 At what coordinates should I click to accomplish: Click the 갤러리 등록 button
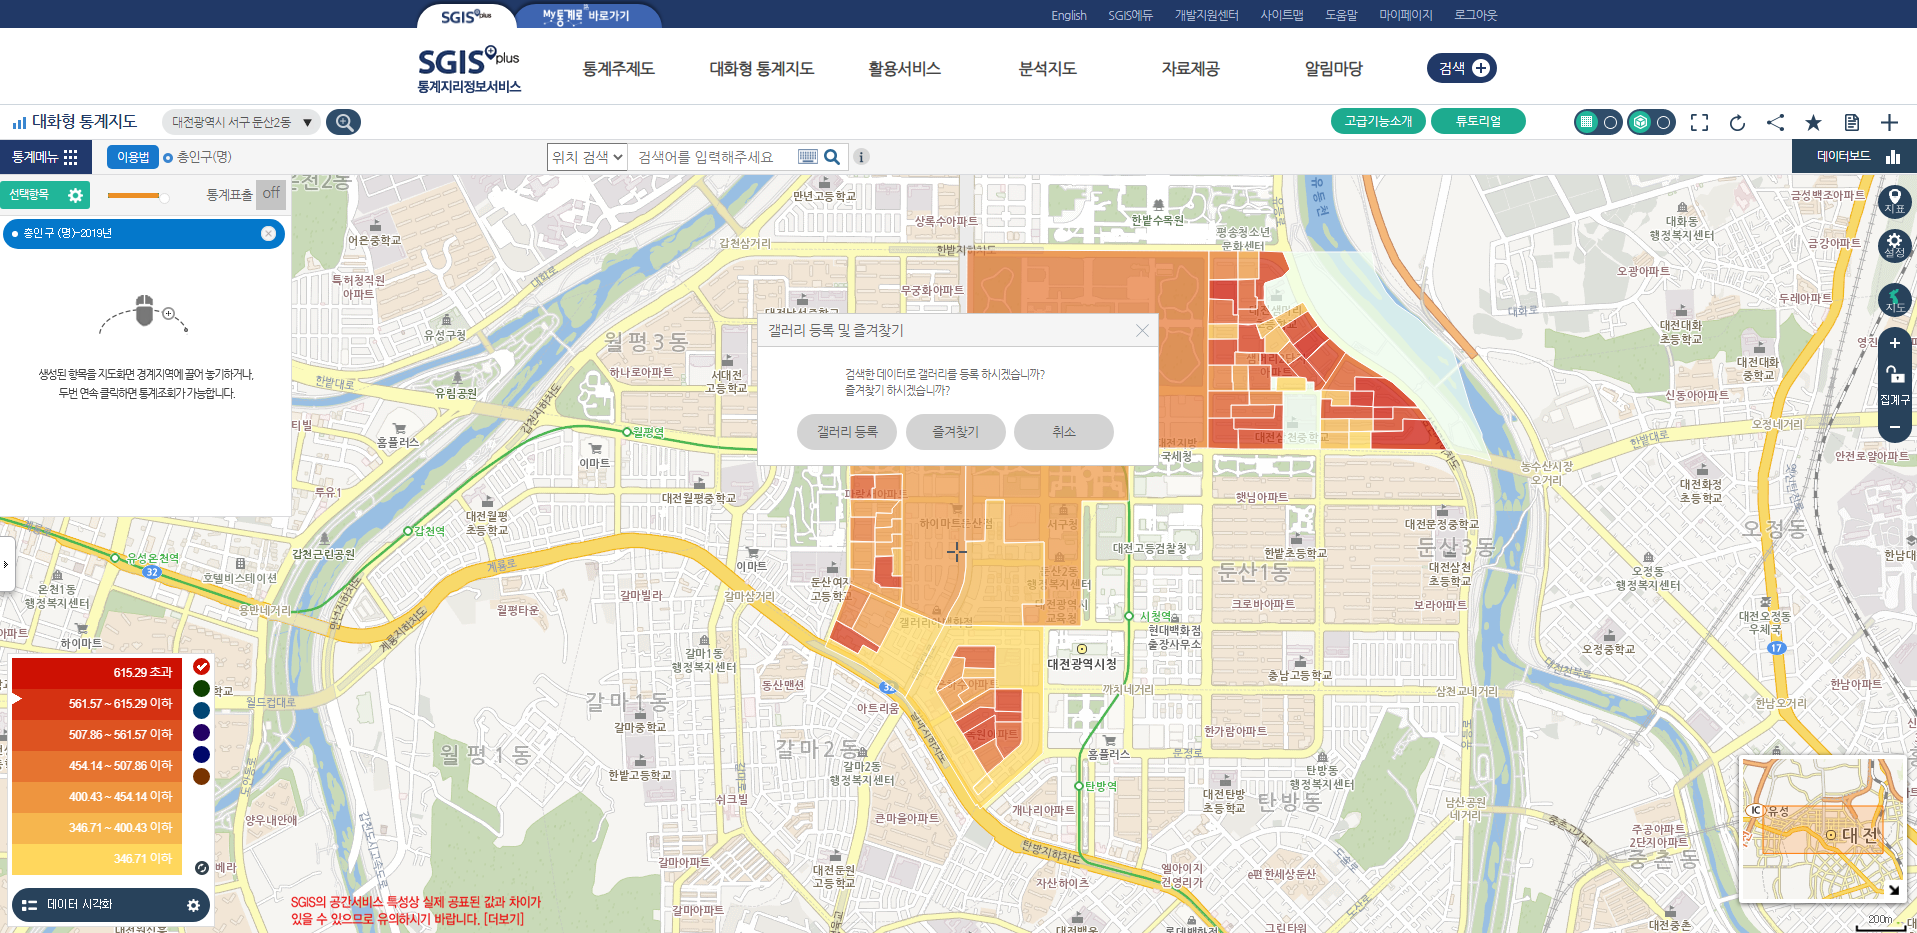[847, 432]
